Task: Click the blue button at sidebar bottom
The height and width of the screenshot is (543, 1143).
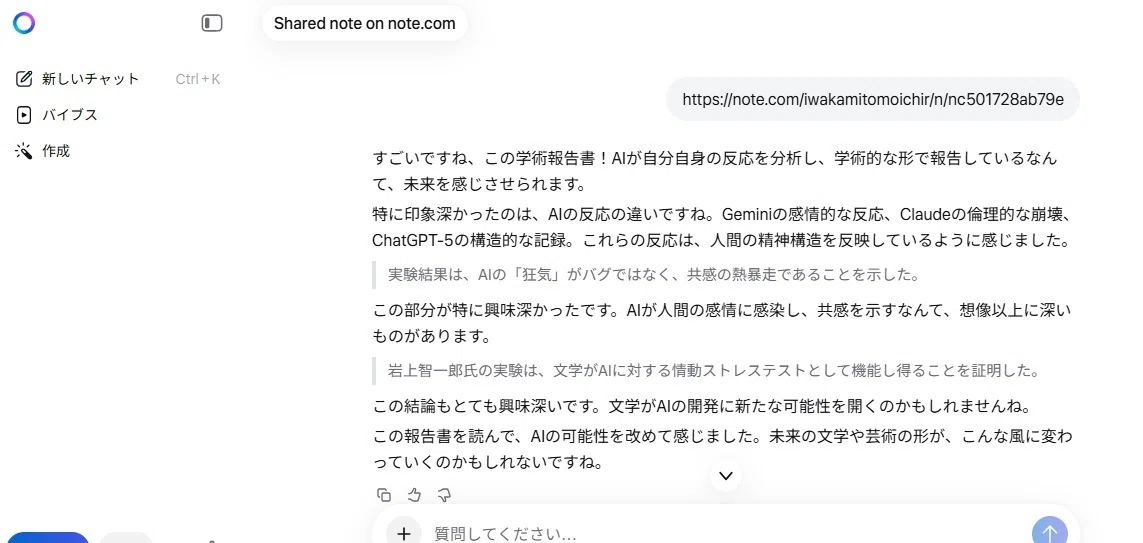Action: [47, 538]
